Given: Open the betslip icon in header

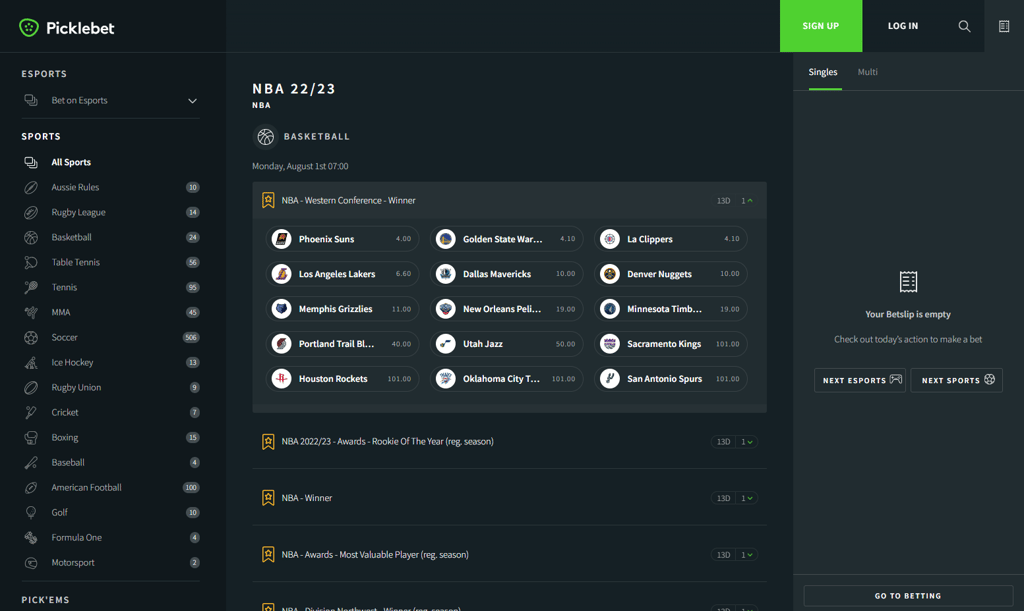Looking at the screenshot, I should click(x=1004, y=26).
